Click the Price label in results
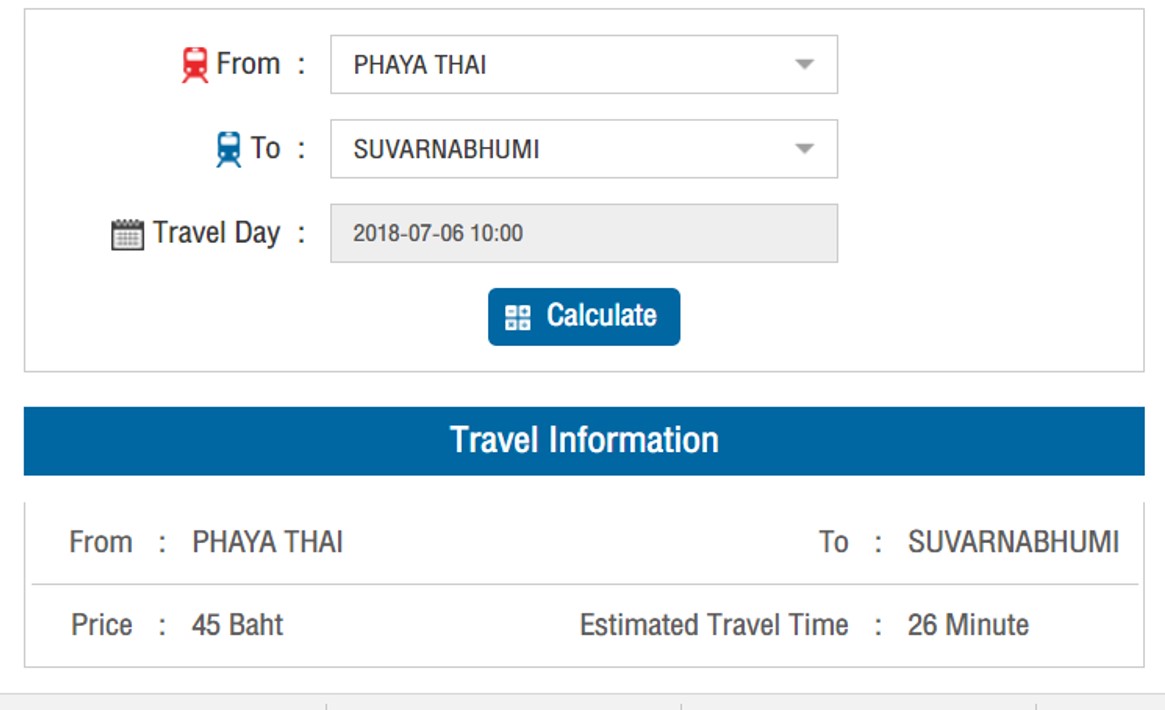Viewport: 1165px width, 710px height. (x=102, y=625)
